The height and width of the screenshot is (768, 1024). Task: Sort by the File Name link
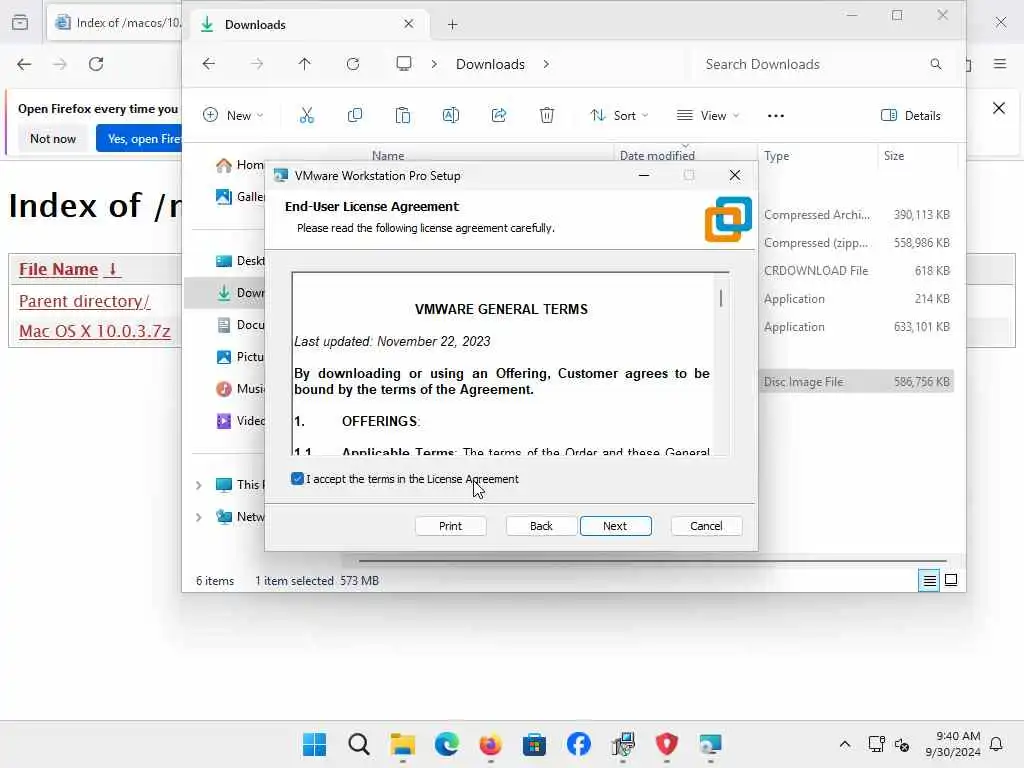tap(69, 269)
